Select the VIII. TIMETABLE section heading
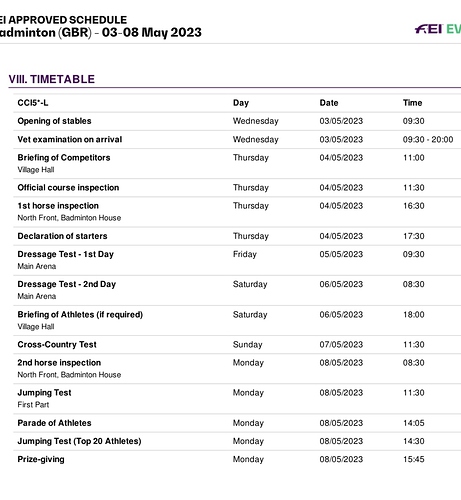The image size is (461, 500). (52, 79)
